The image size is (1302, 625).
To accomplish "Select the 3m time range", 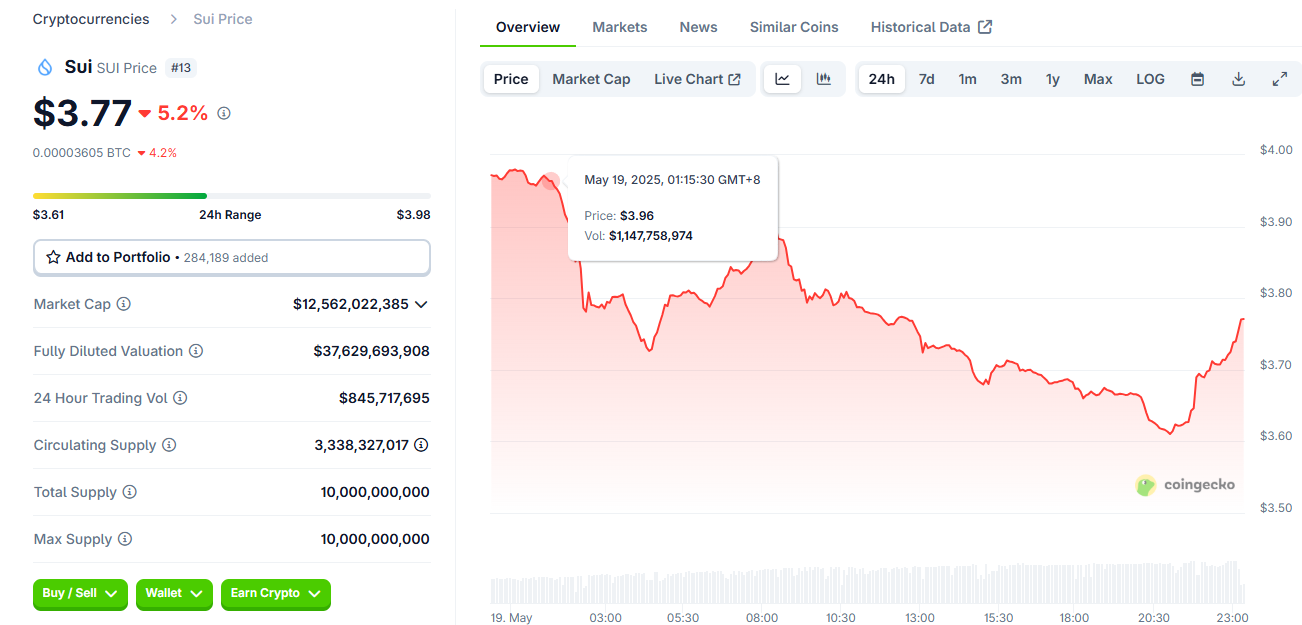I will click(x=1011, y=79).
